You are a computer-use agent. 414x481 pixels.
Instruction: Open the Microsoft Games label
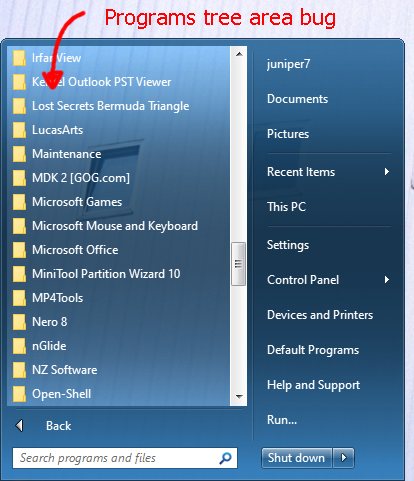point(77,202)
